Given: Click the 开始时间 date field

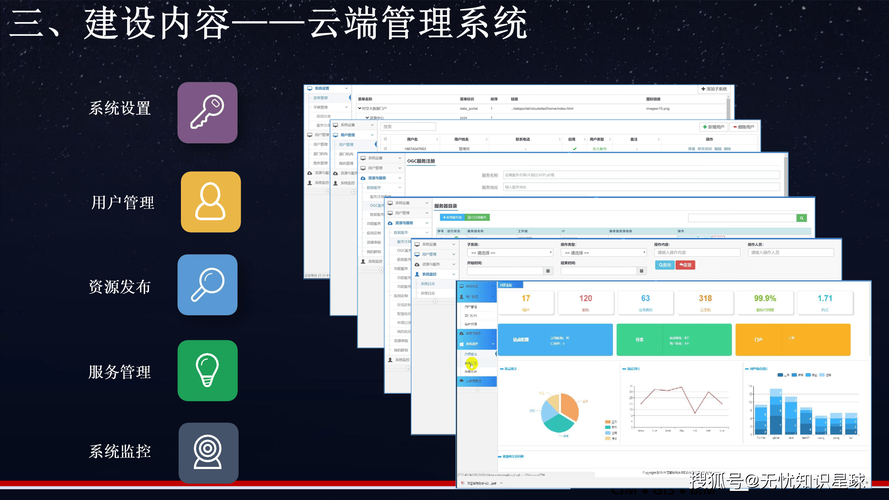Looking at the screenshot, I should click(x=505, y=271).
